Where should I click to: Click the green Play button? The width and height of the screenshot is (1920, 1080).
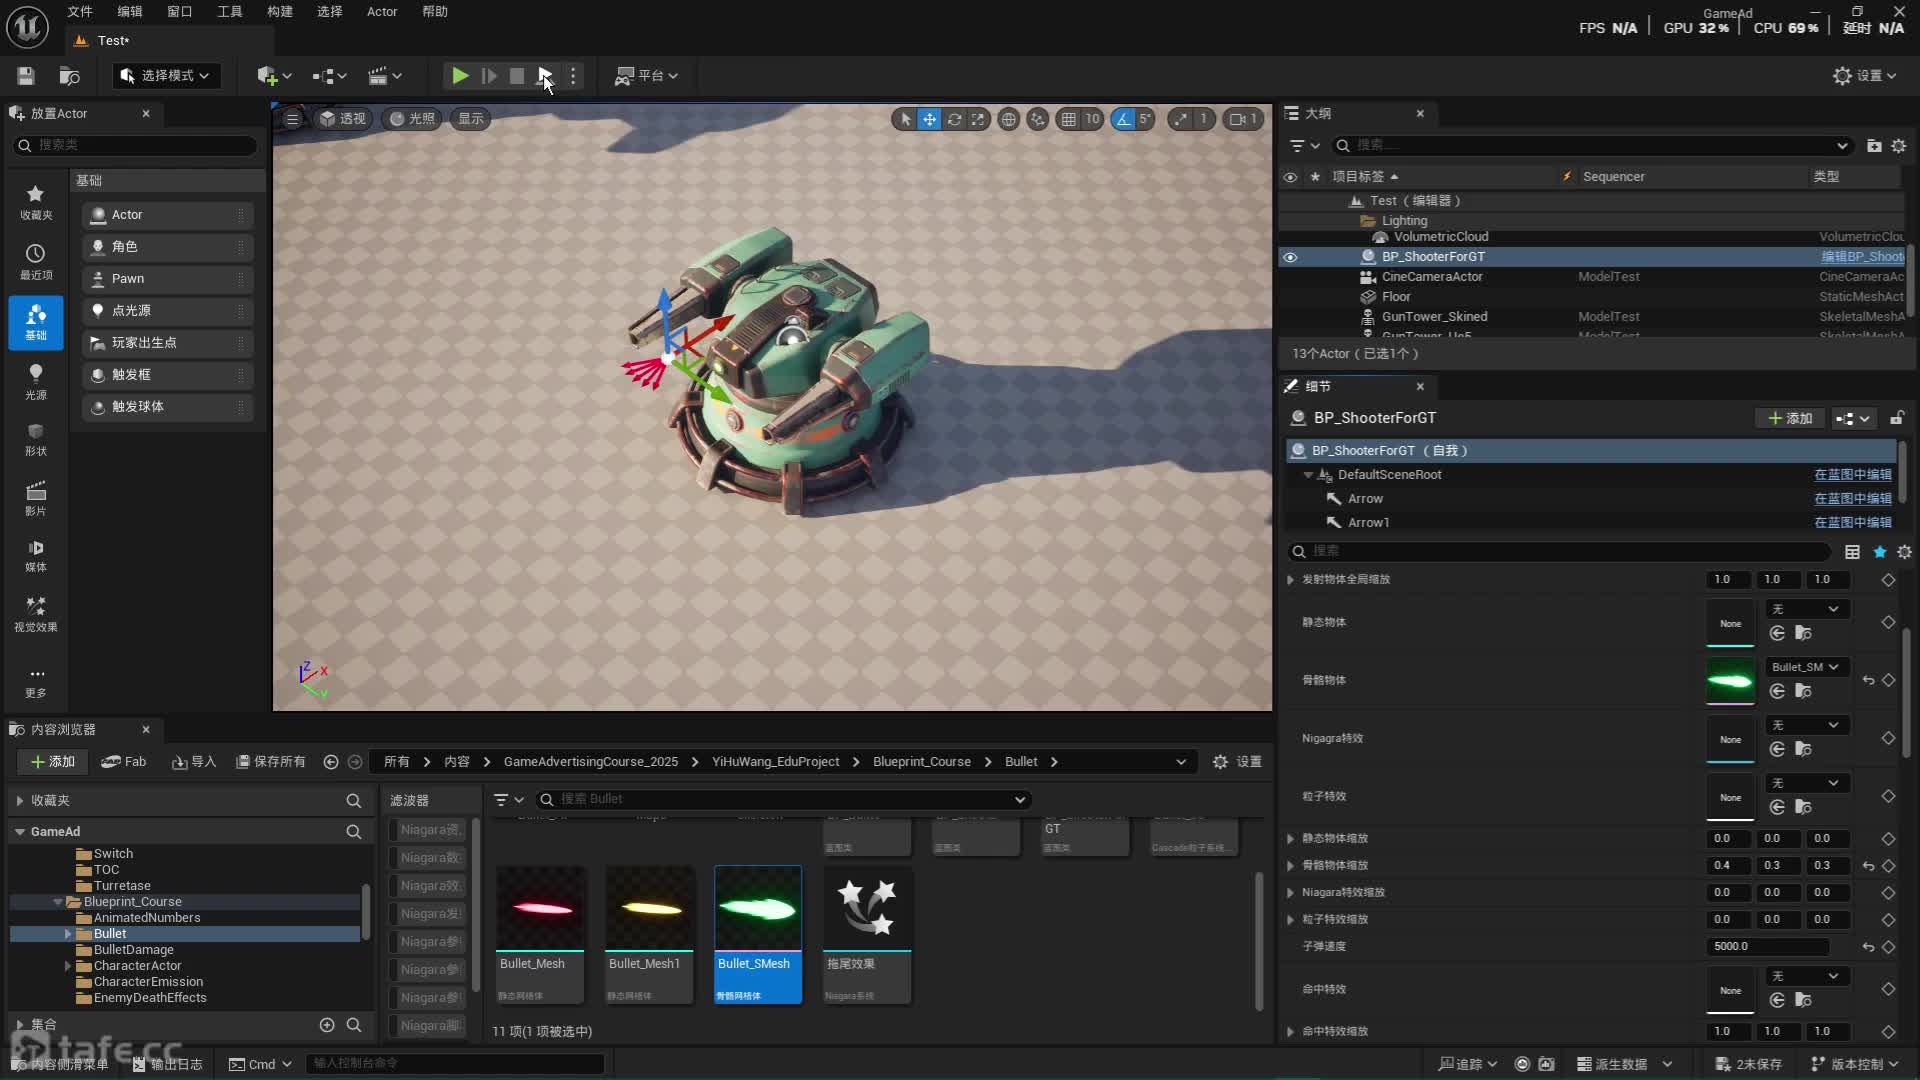[459, 76]
